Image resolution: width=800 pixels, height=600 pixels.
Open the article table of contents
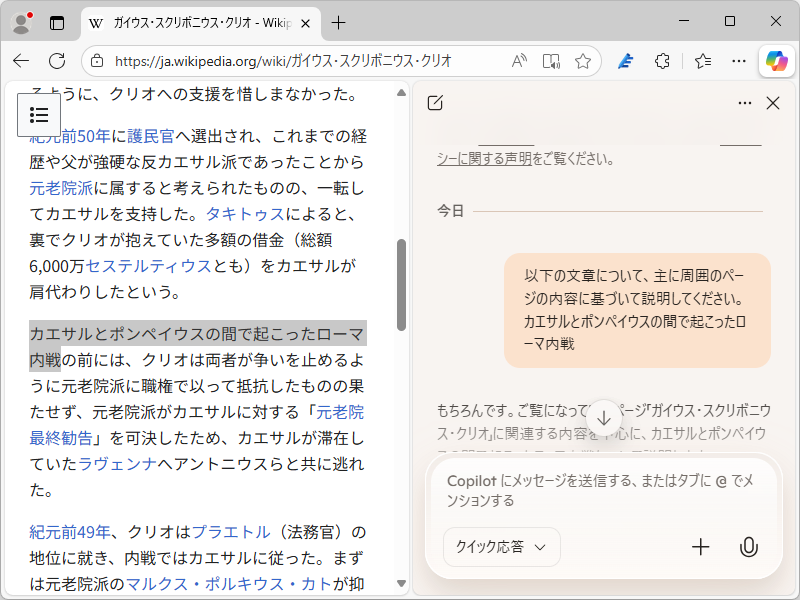tap(39, 115)
